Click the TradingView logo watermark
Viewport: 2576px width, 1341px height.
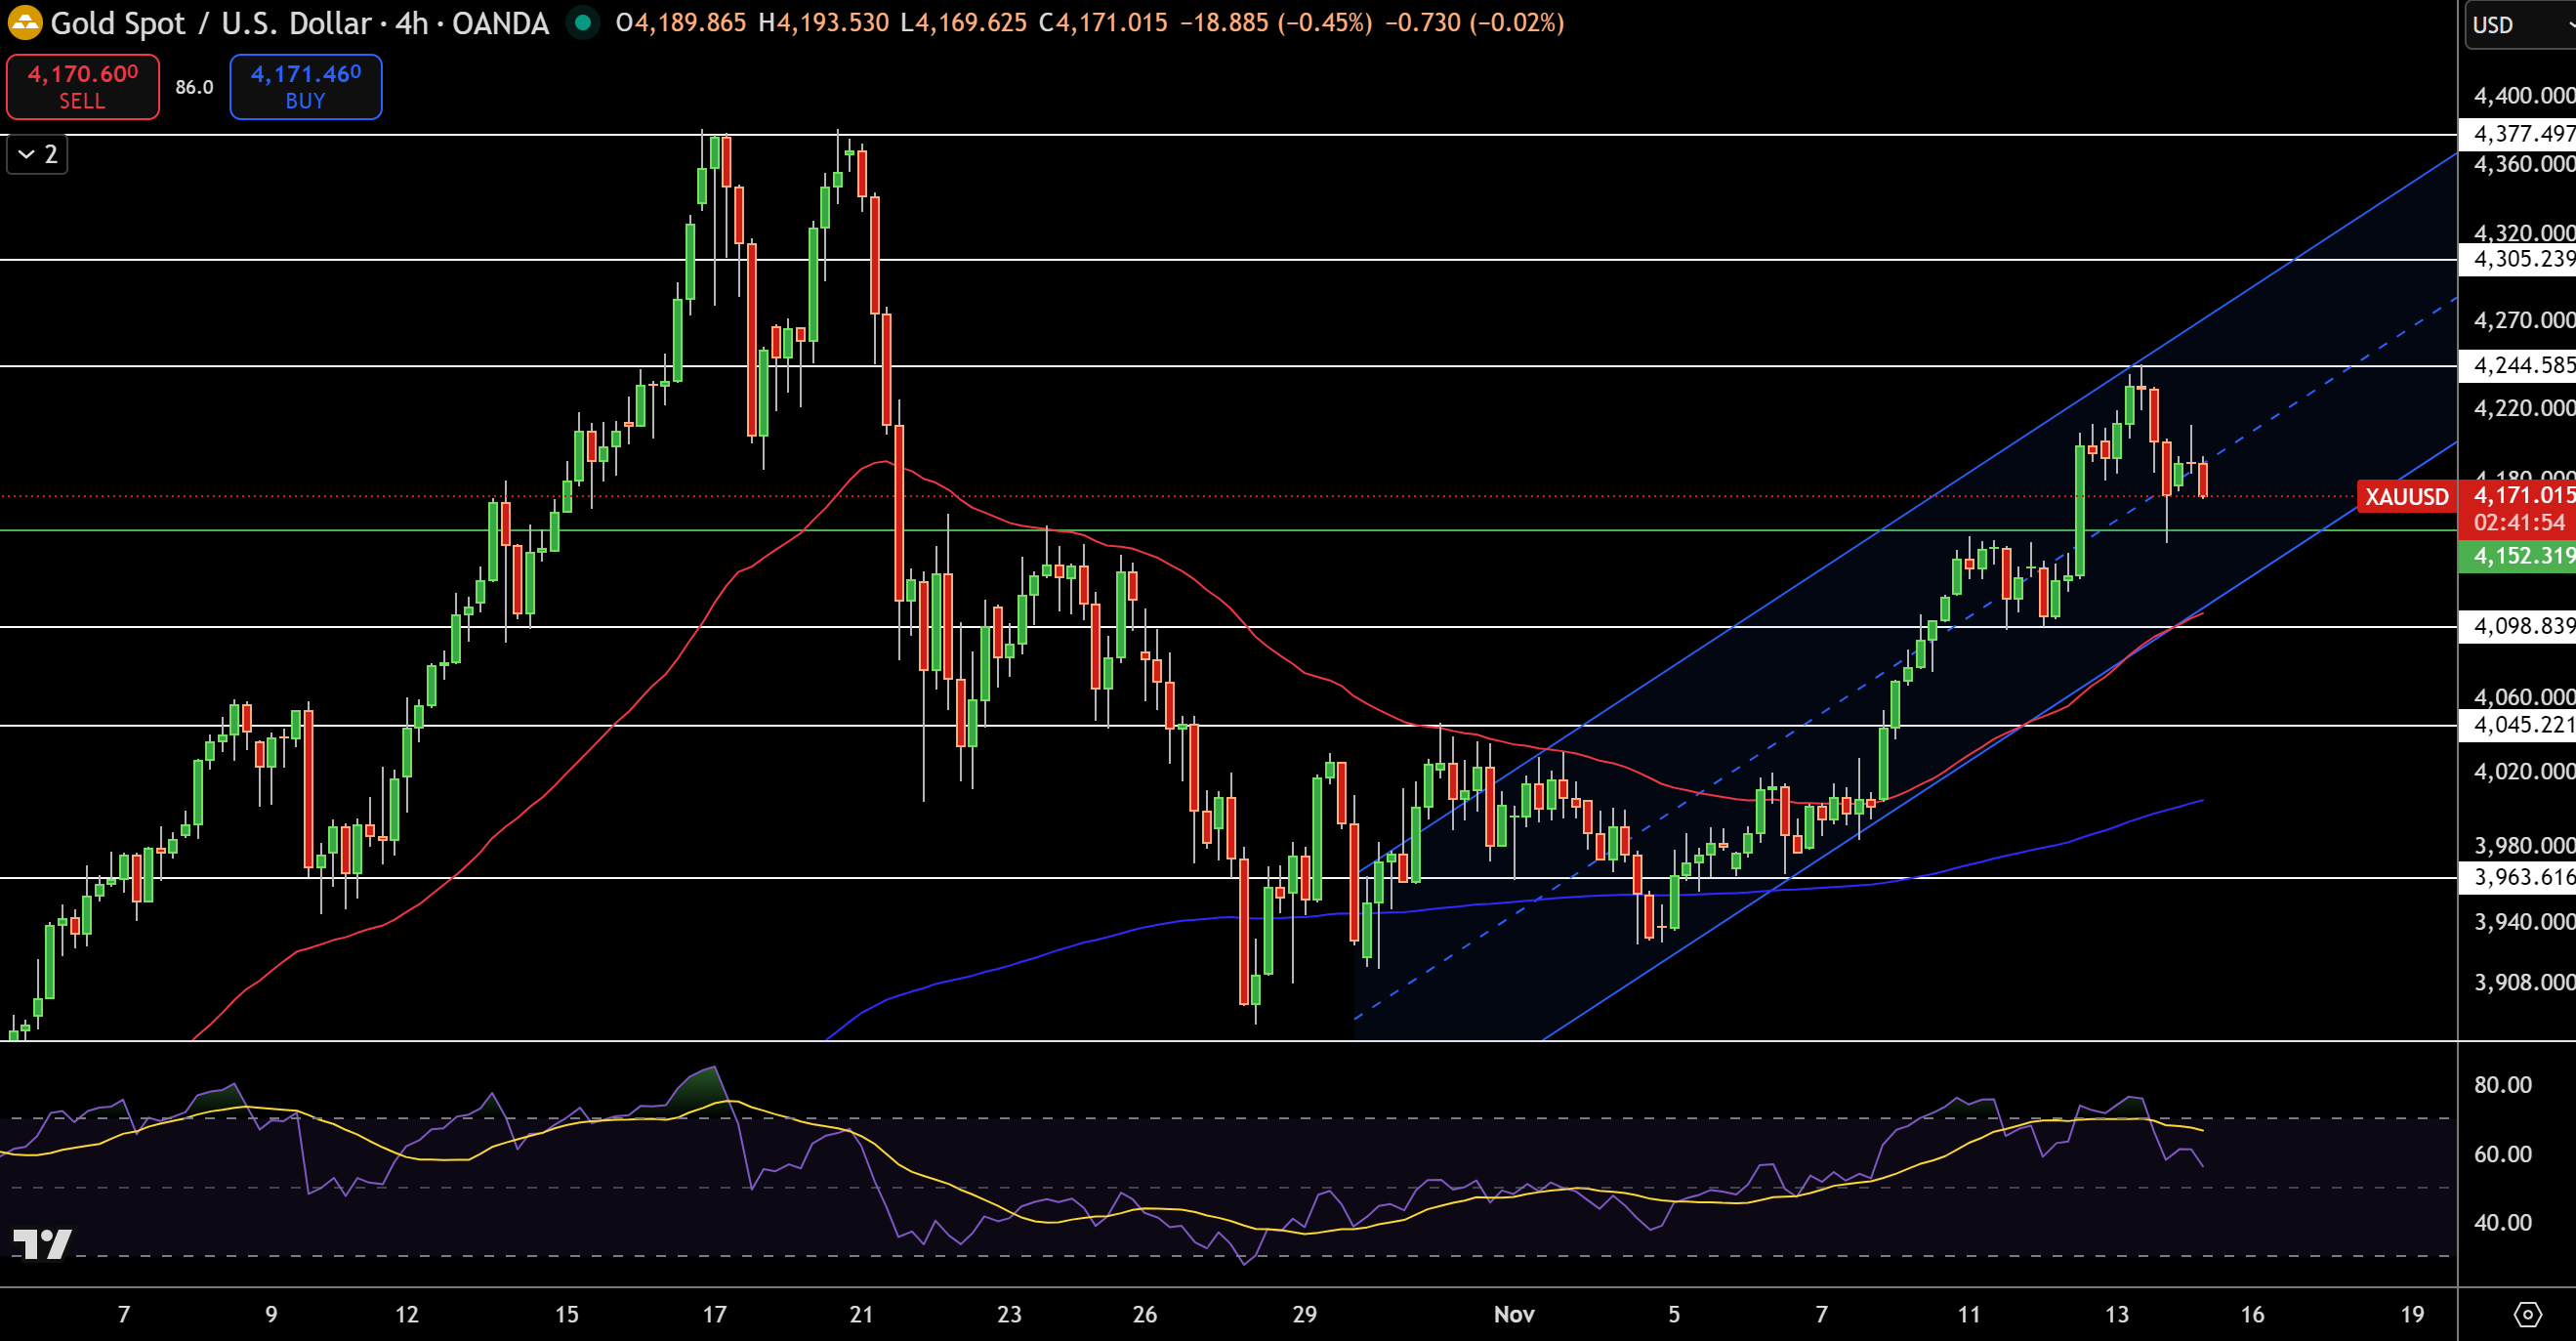click(44, 1244)
